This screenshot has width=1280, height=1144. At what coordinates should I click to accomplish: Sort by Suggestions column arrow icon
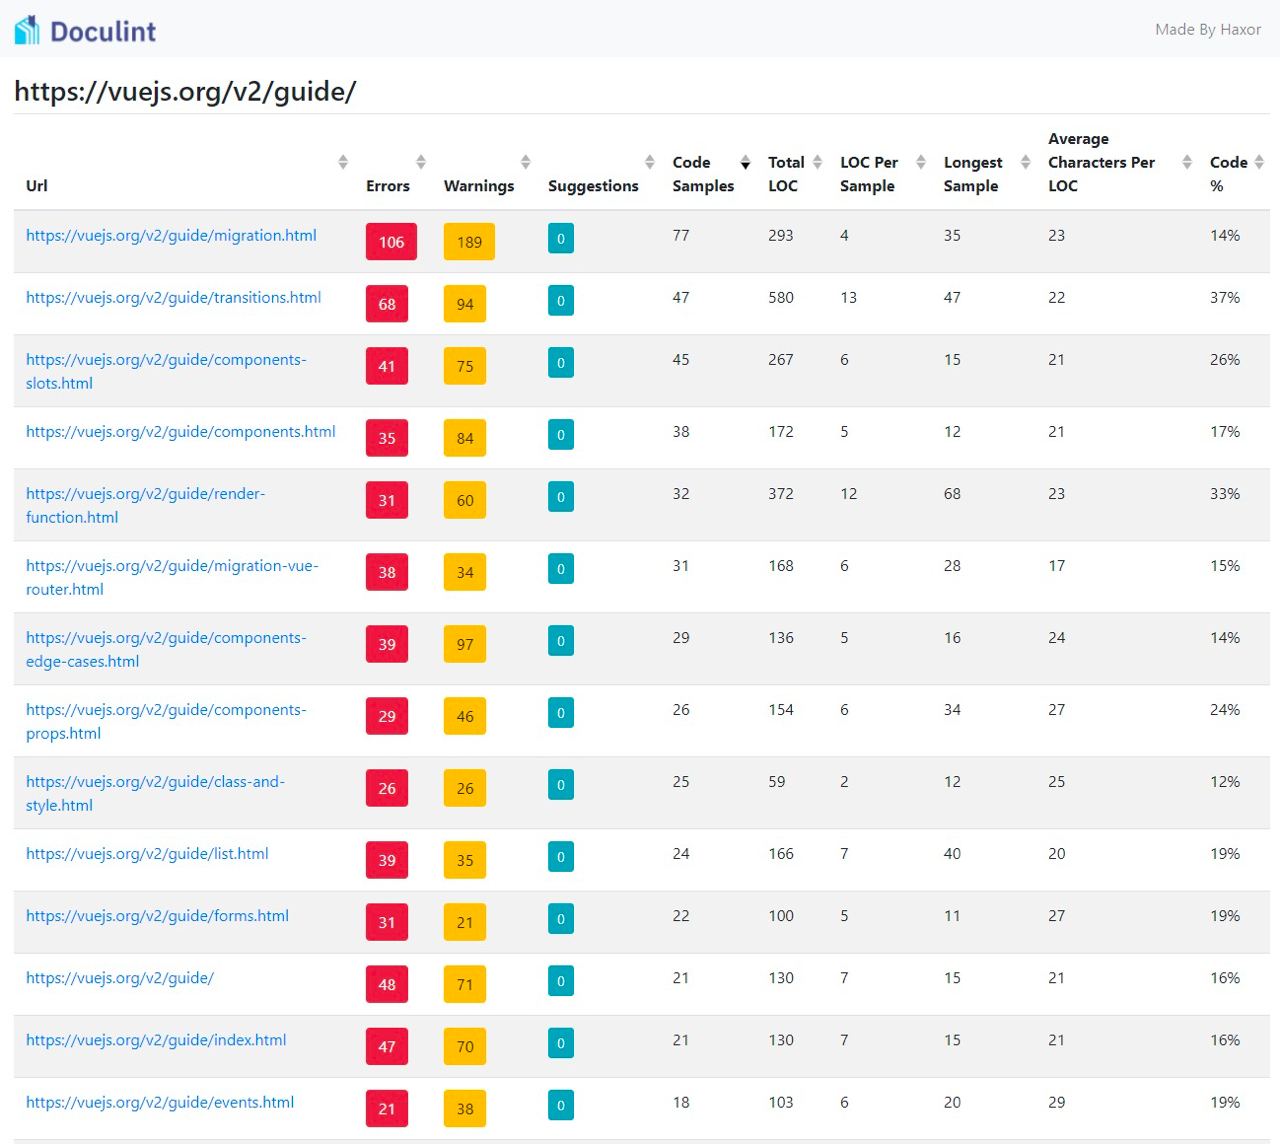[650, 162]
